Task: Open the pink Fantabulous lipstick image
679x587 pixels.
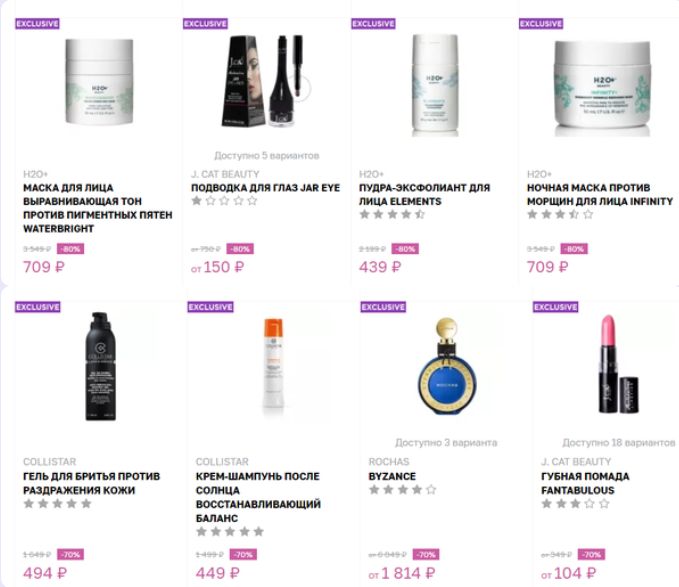Action: tap(619, 364)
